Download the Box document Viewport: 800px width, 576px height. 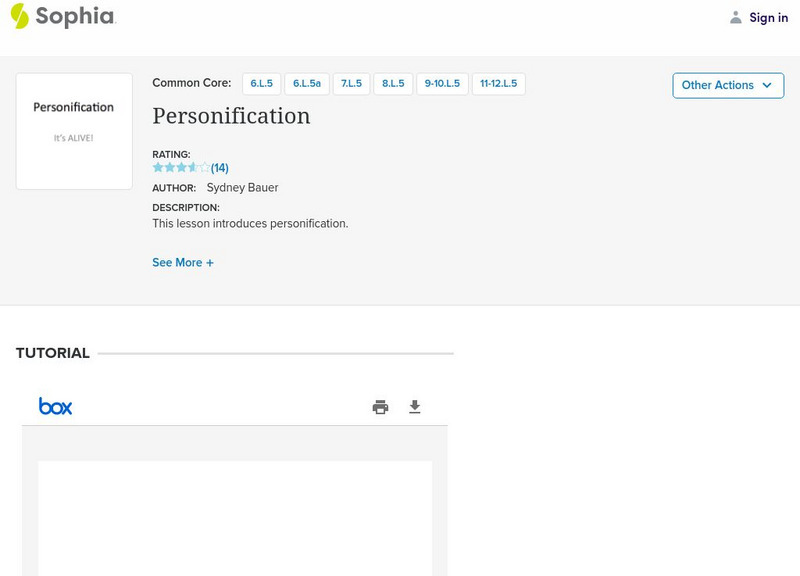tap(415, 407)
